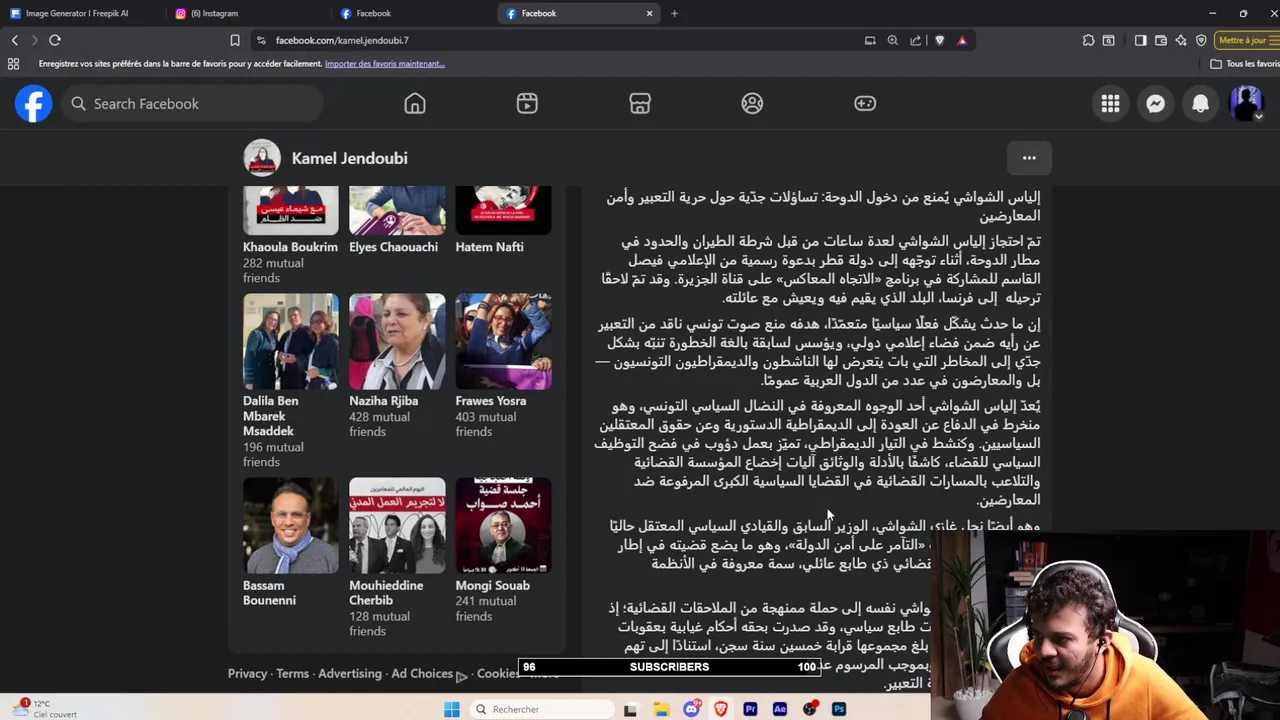Viewport: 1280px width, 720px height.
Task: Click the zoom magnifier icon in address bar
Action: pyautogui.click(x=893, y=40)
